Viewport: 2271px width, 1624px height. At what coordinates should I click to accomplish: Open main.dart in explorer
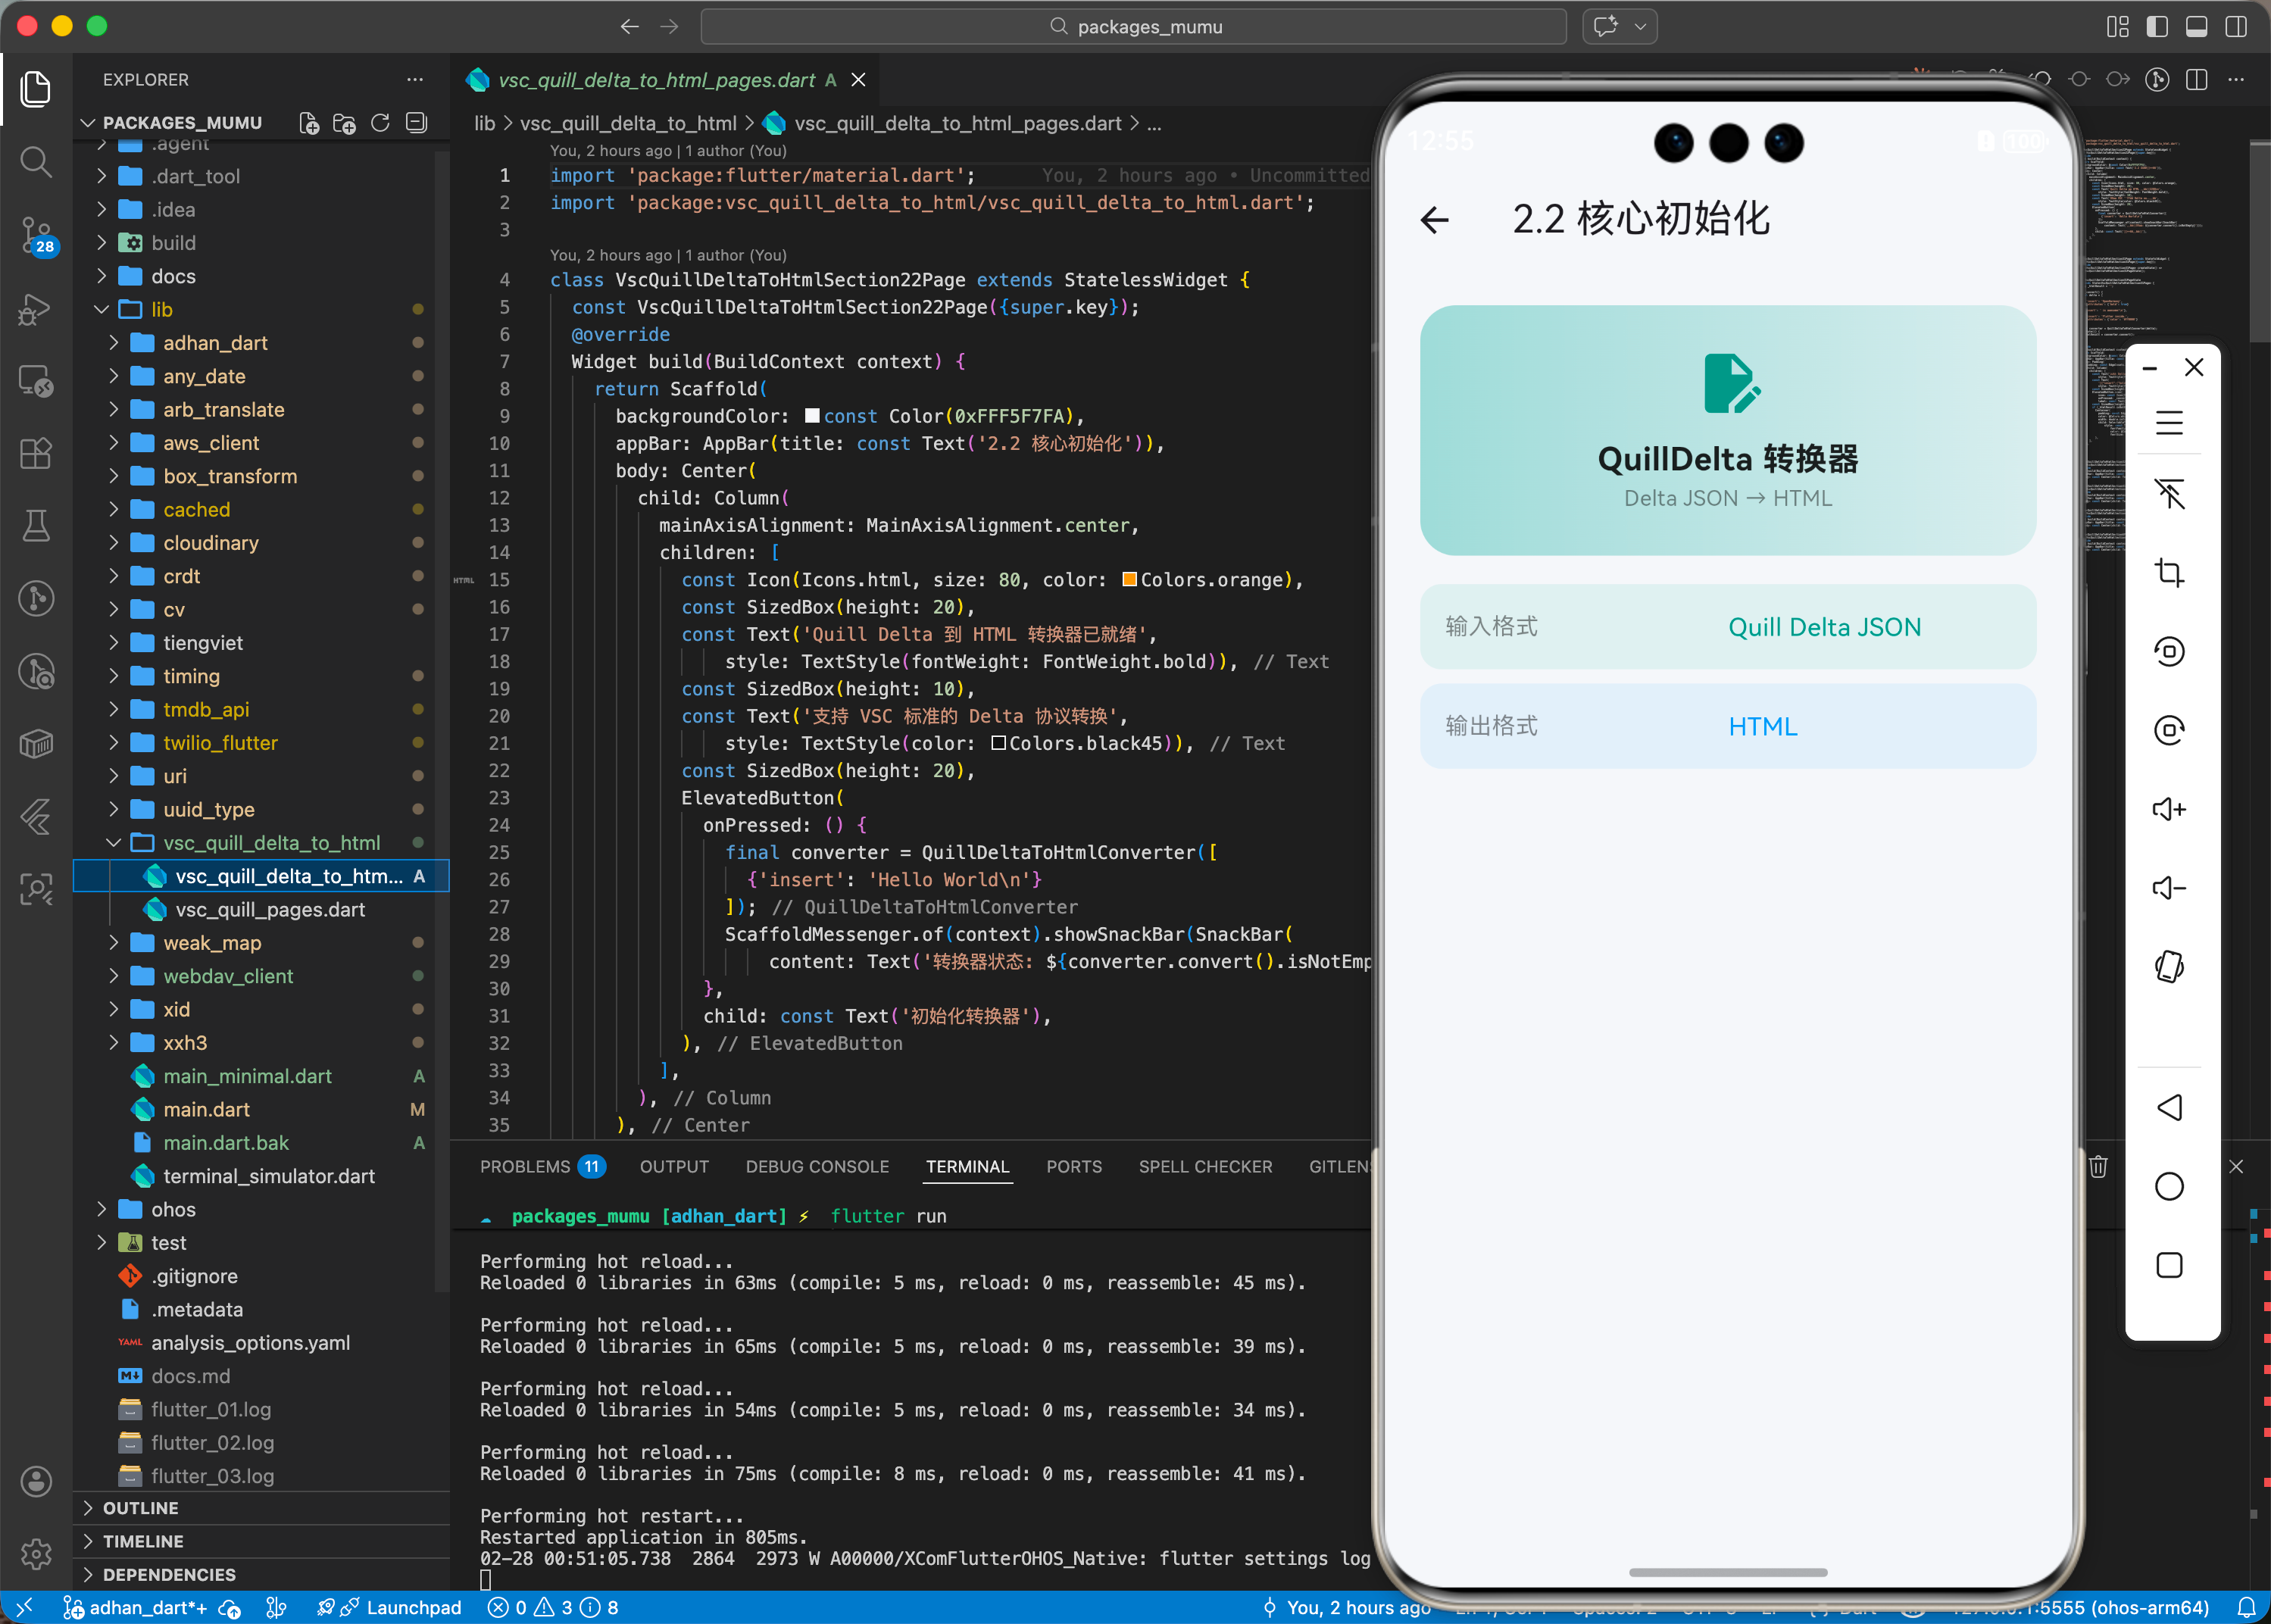pos(263,1109)
